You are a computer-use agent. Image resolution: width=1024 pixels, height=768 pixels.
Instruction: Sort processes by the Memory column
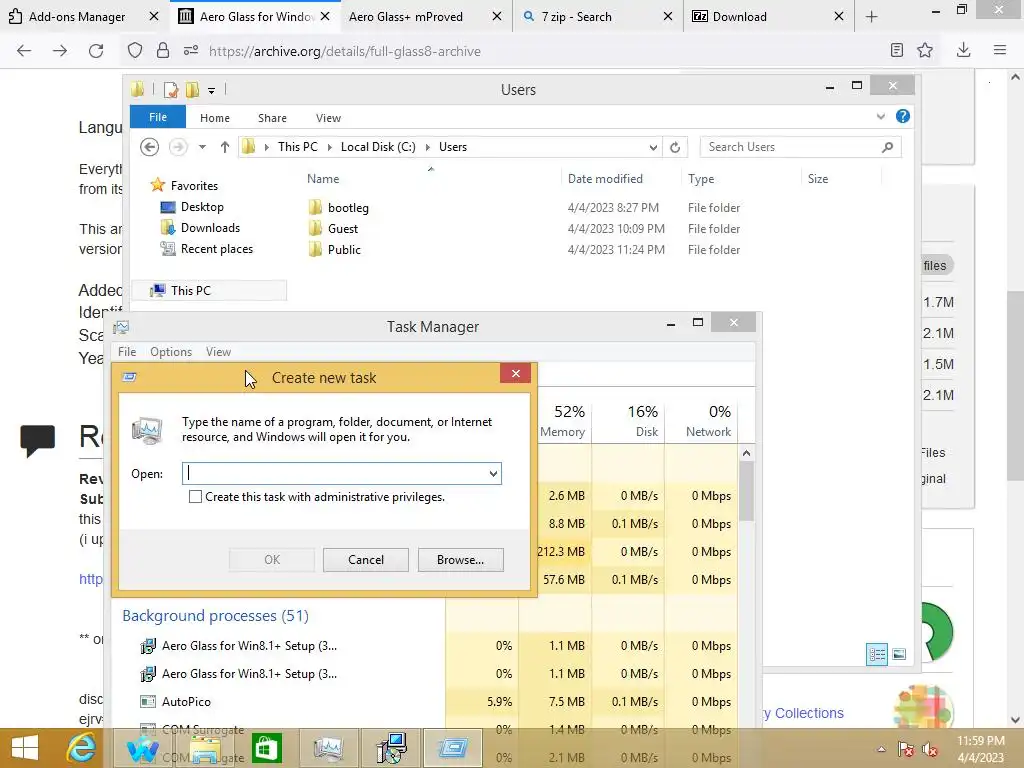(x=562, y=421)
